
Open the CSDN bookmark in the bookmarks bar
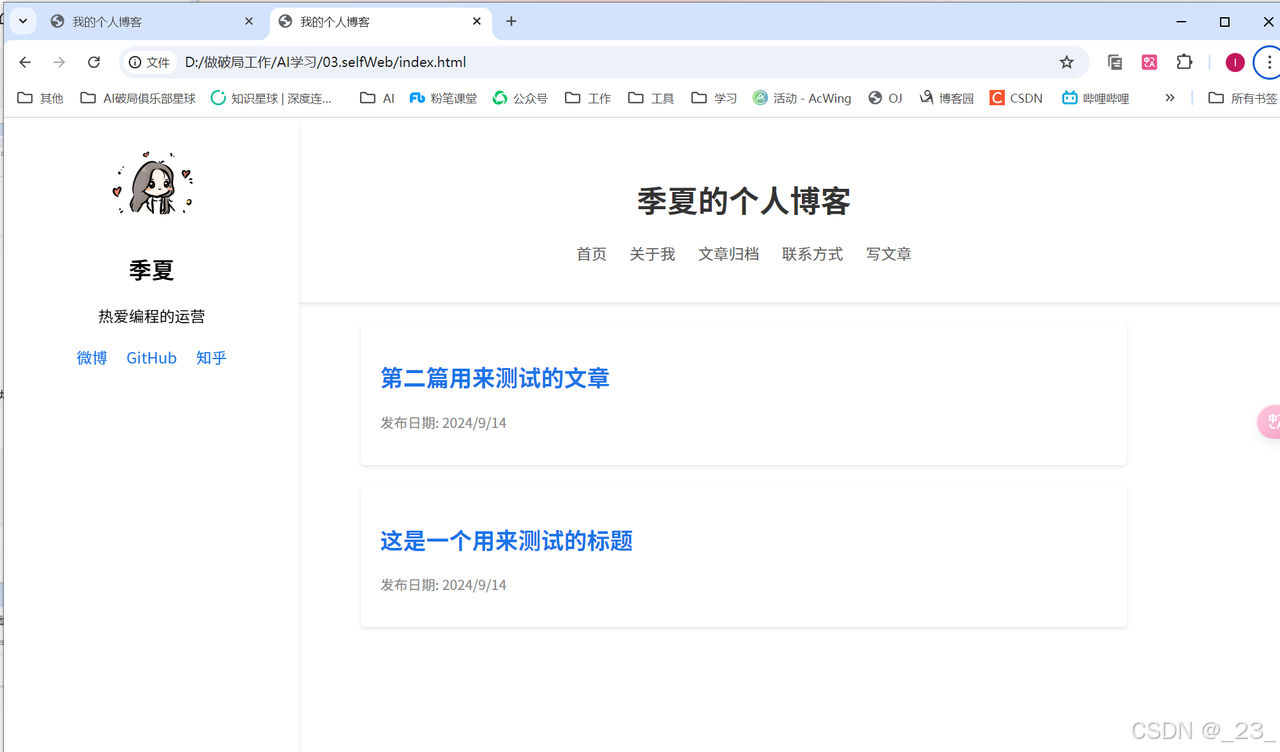1016,97
